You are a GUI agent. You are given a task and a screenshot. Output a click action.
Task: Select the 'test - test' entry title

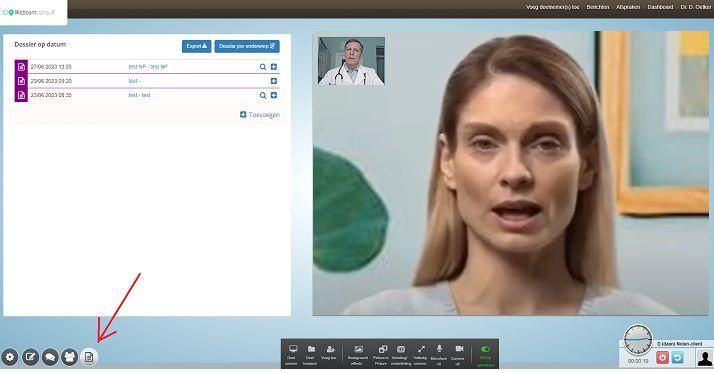[x=139, y=95]
